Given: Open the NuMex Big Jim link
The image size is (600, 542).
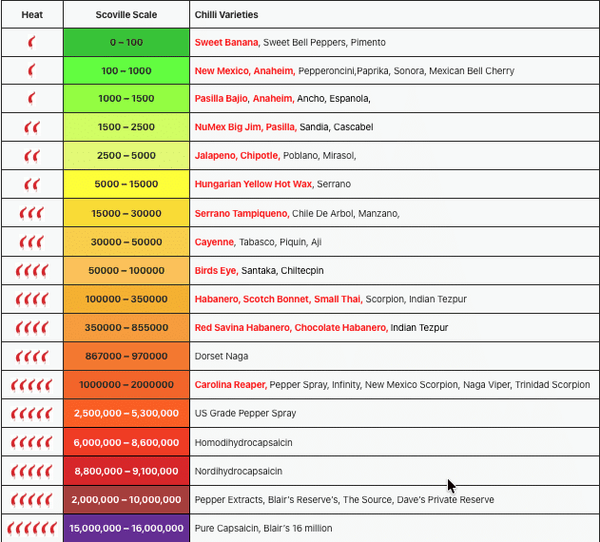Looking at the screenshot, I should click(228, 127).
